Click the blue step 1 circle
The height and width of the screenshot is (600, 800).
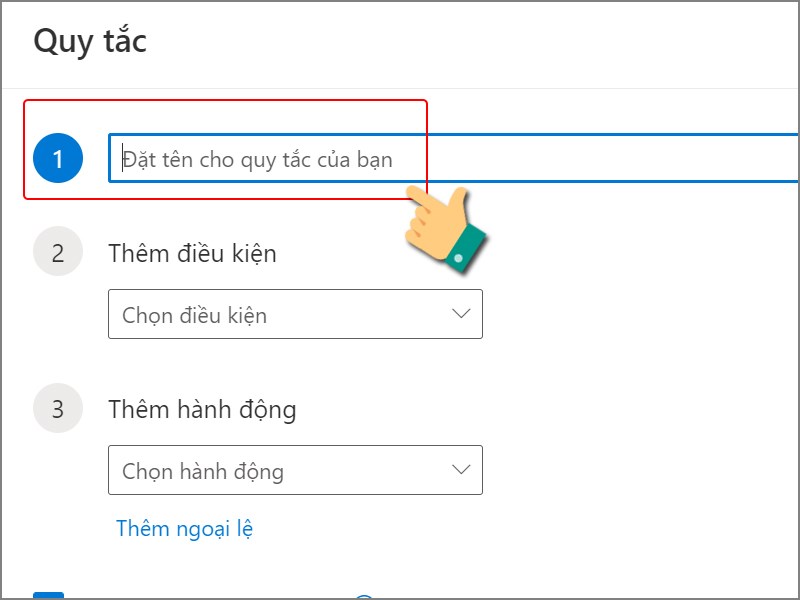[57, 158]
